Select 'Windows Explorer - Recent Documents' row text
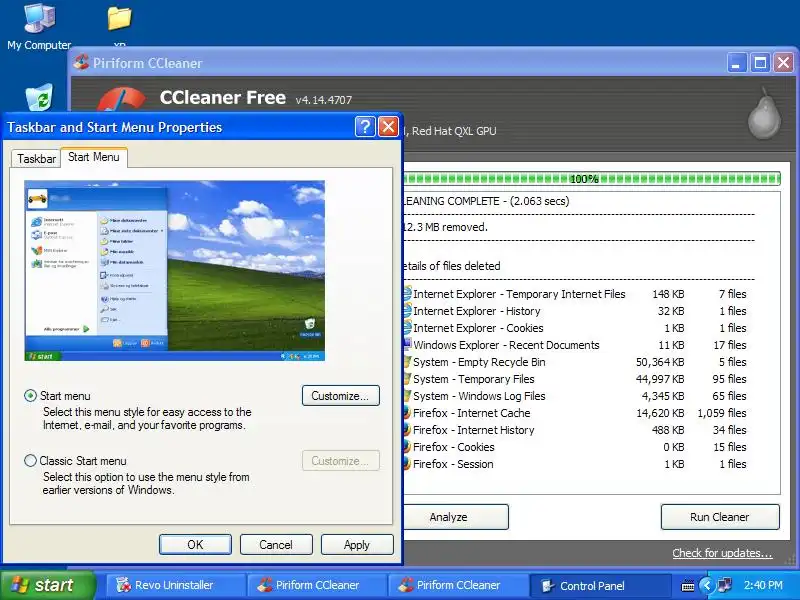800x600 pixels. (506, 345)
